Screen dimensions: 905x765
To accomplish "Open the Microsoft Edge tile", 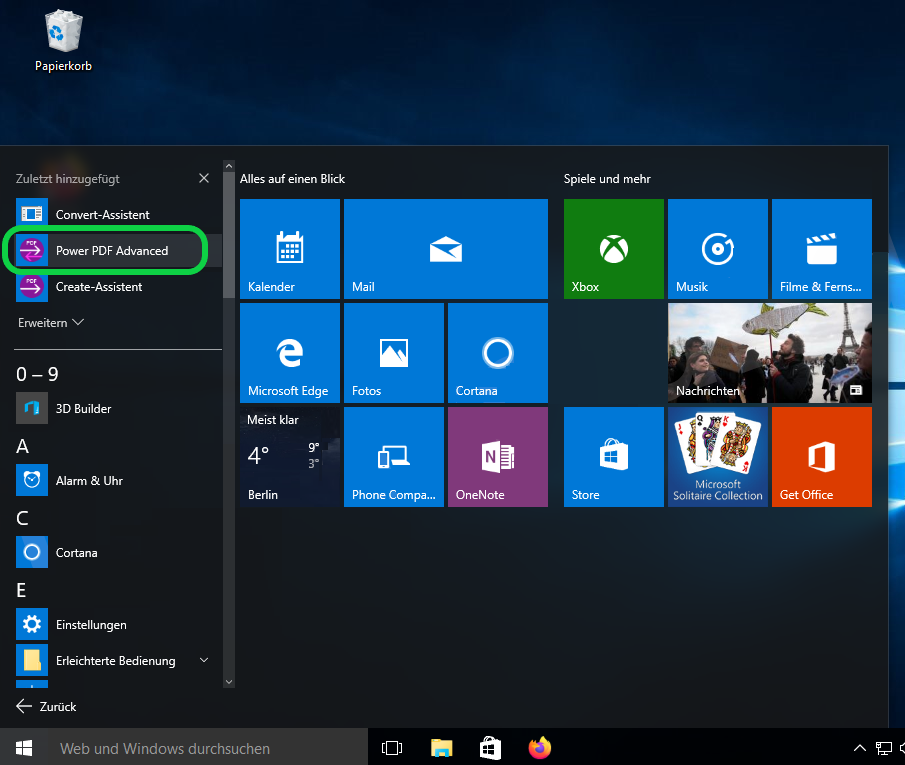I will pos(290,353).
